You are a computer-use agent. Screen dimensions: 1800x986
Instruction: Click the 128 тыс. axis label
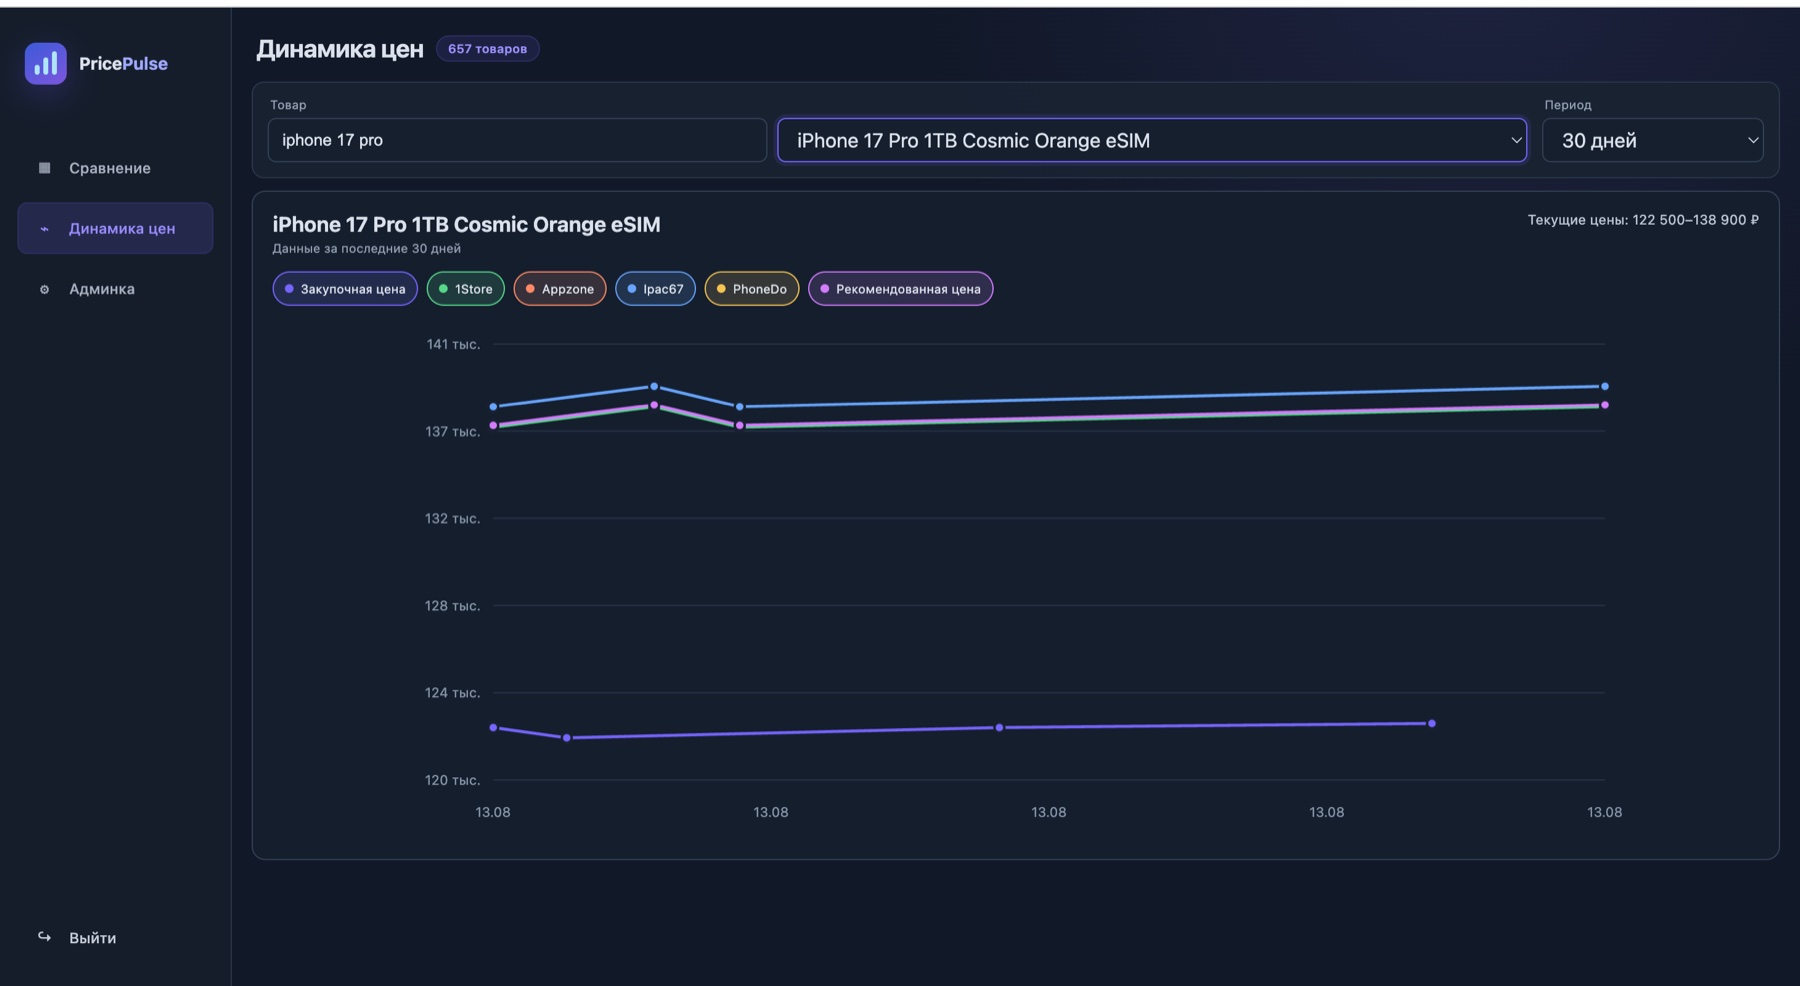pos(452,605)
